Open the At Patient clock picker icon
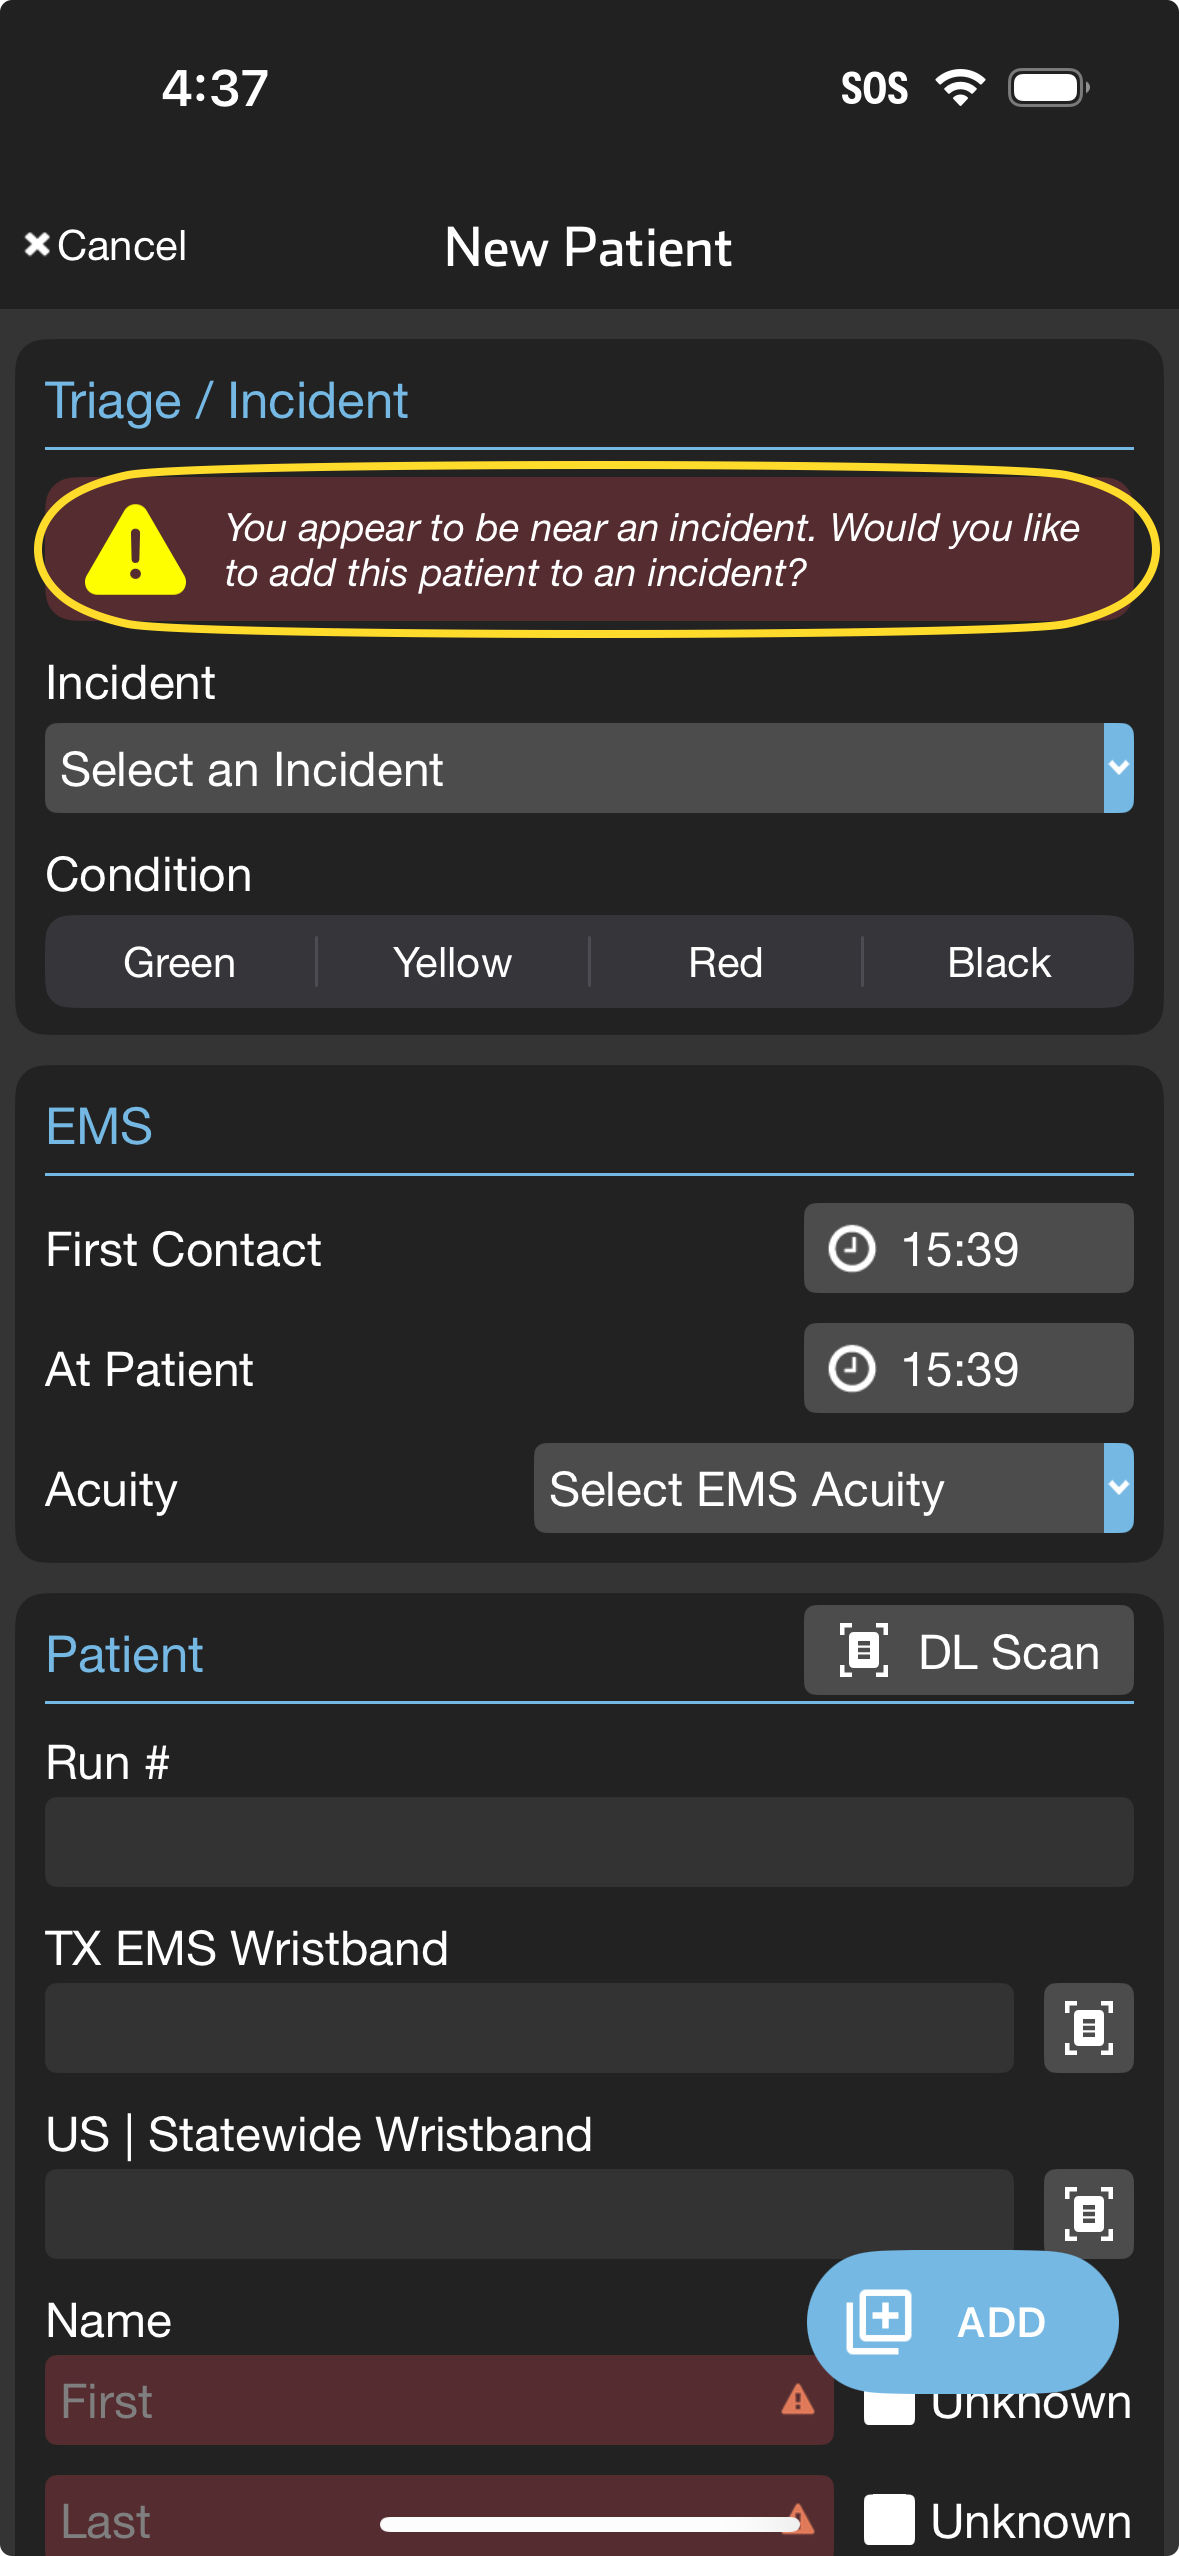Screen dimensions: 1179x2556 click(853, 1369)
